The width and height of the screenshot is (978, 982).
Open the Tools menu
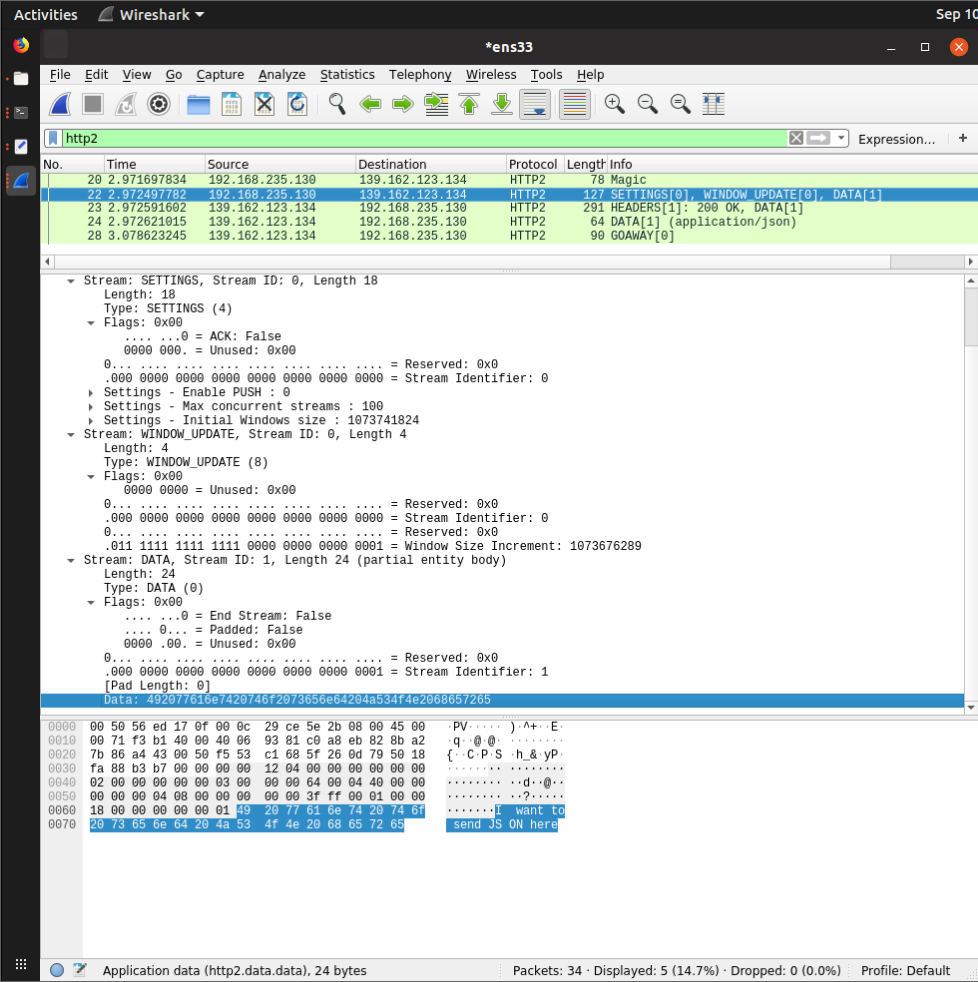(547, 75)
